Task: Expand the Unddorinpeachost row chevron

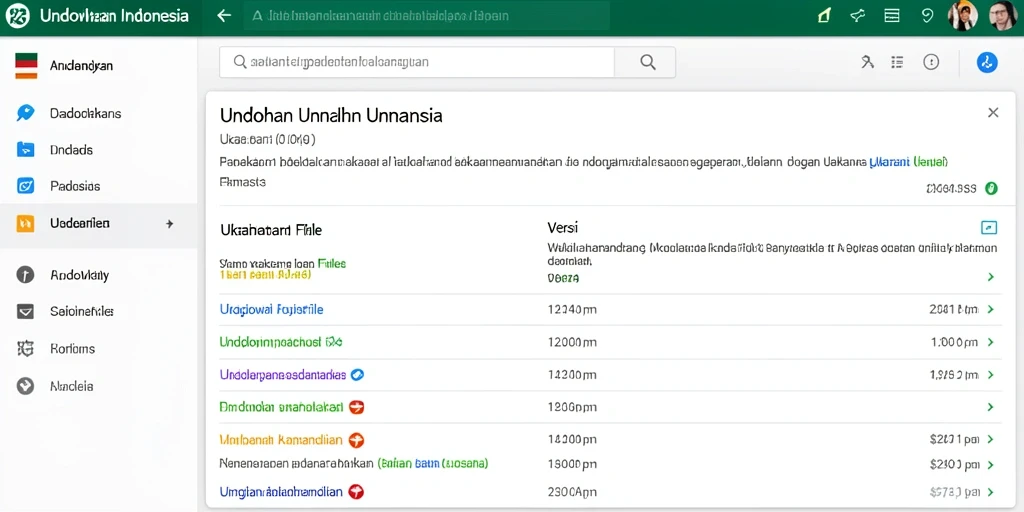Action: click(991, 342)
